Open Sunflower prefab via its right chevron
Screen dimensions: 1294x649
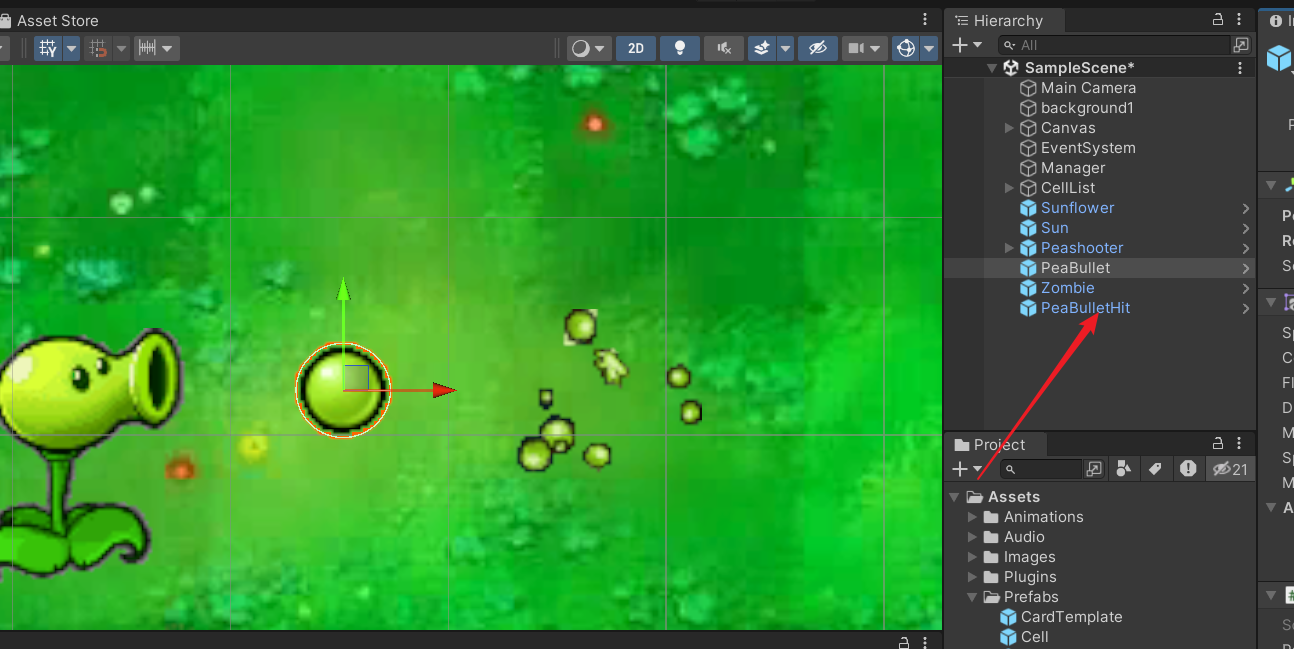pos(1246,208)
